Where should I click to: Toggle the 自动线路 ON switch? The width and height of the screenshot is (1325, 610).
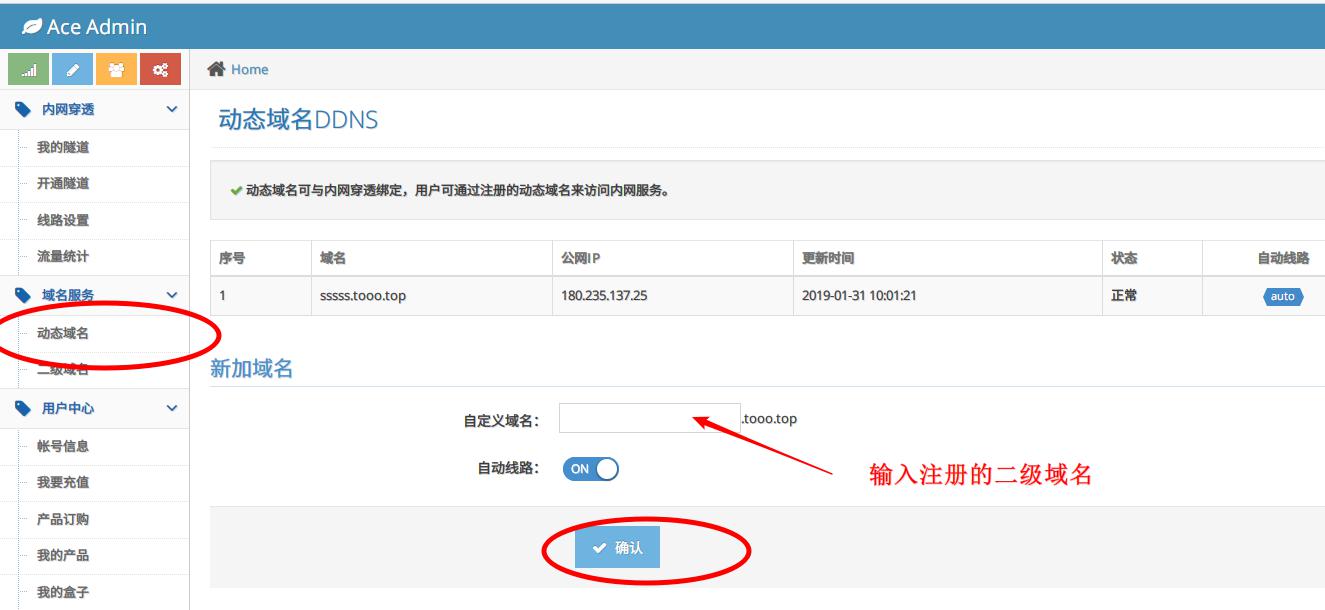tap(591, 469)
